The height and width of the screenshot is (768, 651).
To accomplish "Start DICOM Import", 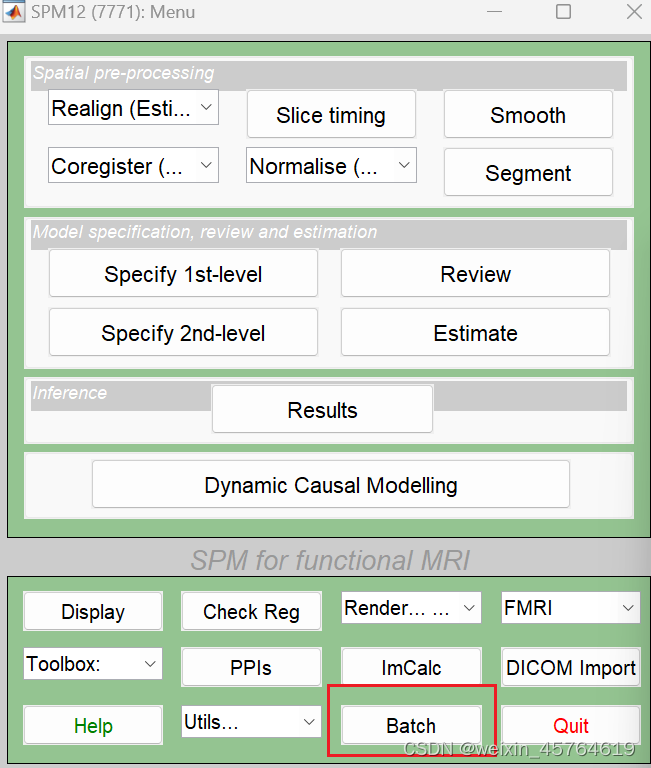I will [571, 667].
